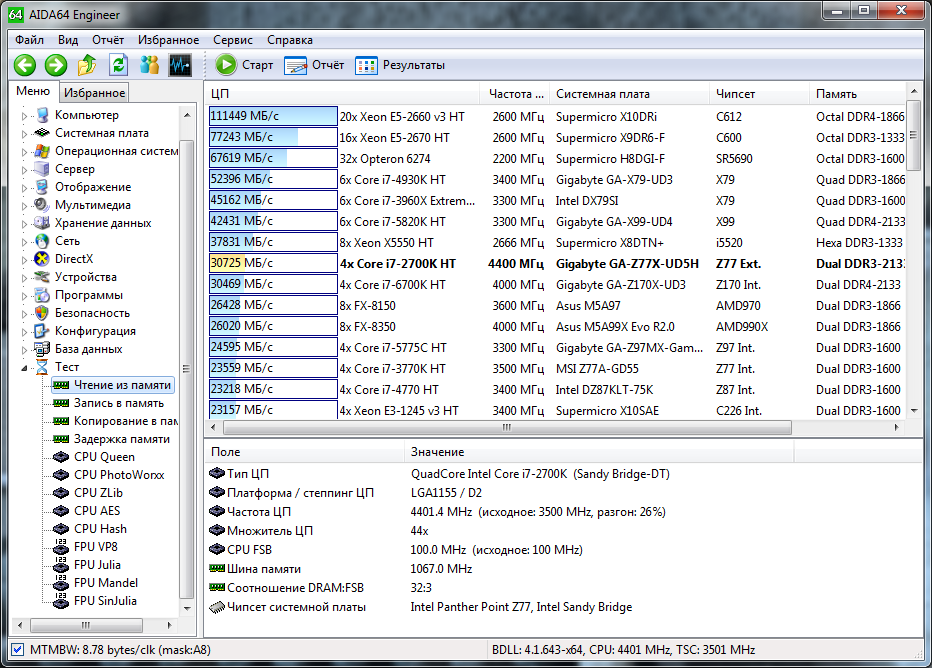Click the CPU Hash chip icon
This screenshot has height=668, width=932.
61,529
